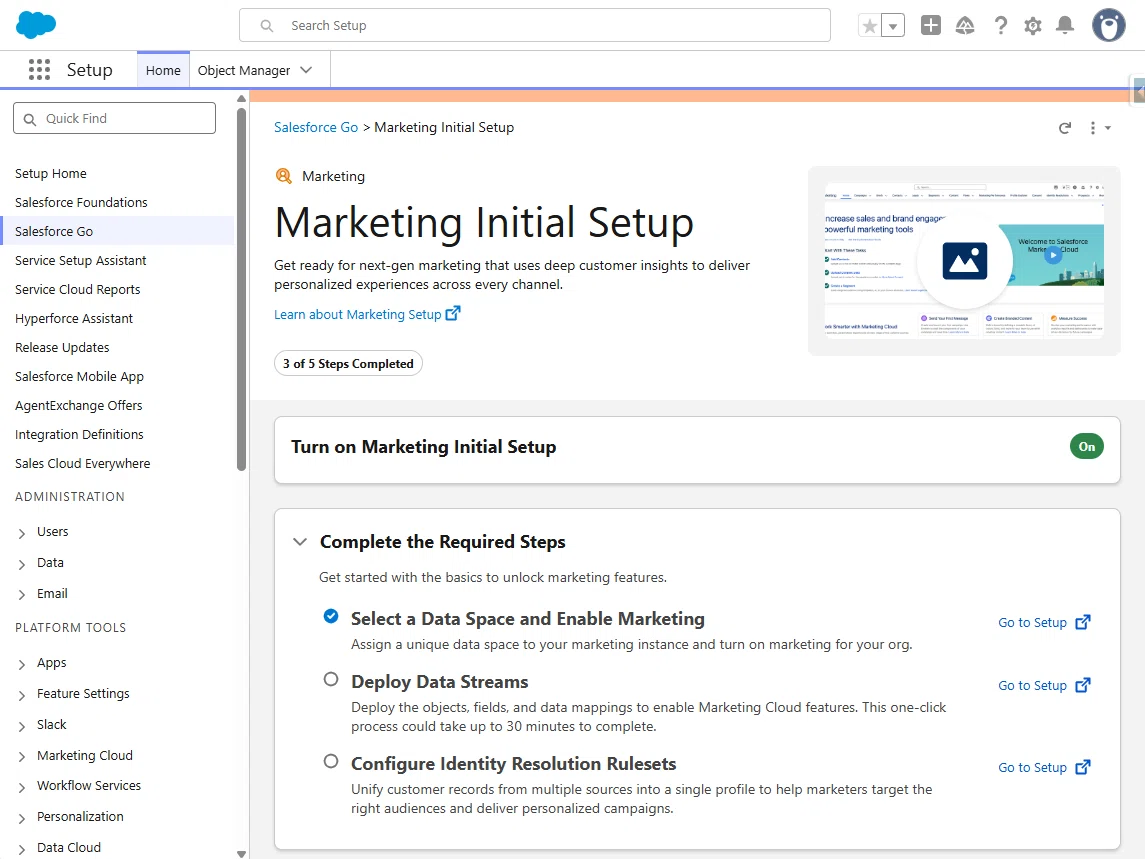Open the user profile avatar

[1108, 26]
